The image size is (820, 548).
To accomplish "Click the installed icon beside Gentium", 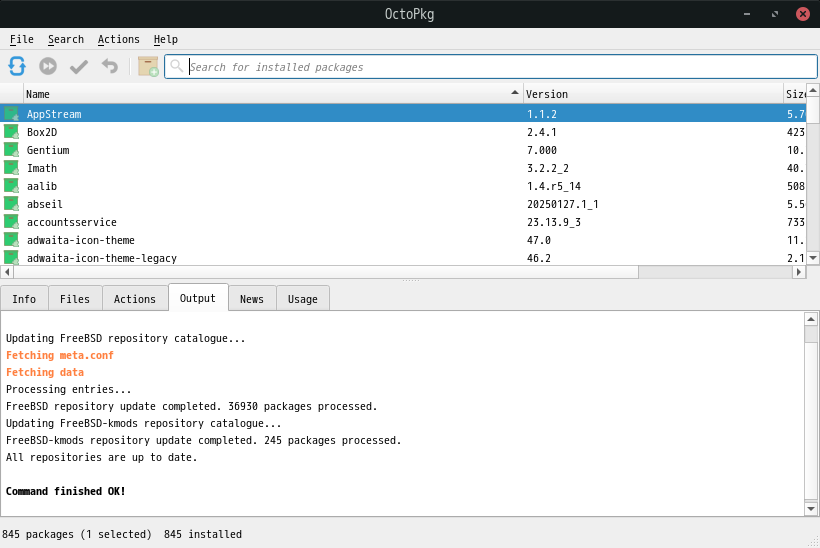I will click(12, 150).
